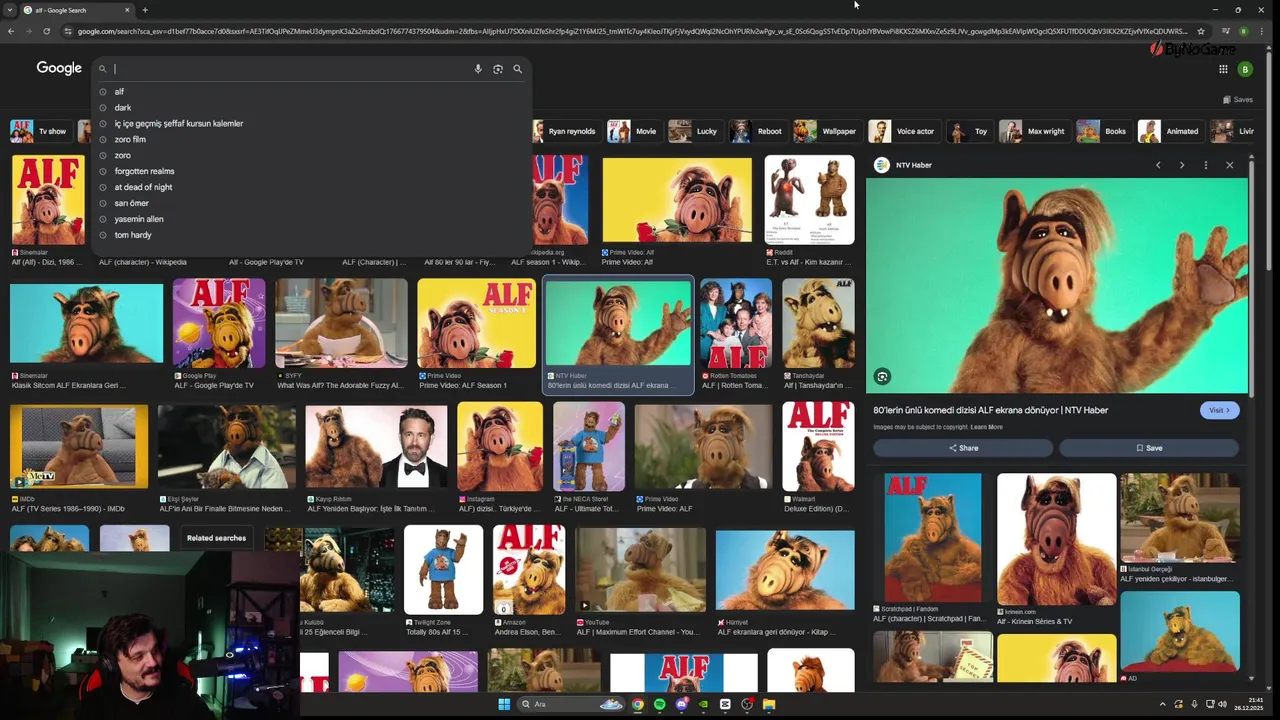Viewport: 1280px width, 720px height.
Task: Filter images by 'Wallpaper' chip
Action: click(826, 131)
